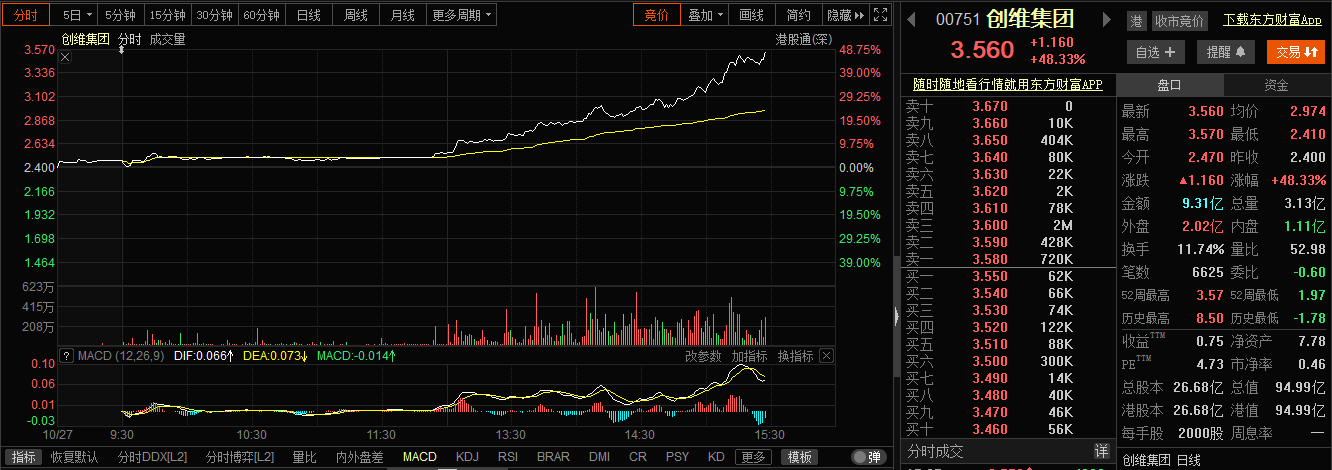Switch to 5分钟 chart

click(x=121, y=15)
